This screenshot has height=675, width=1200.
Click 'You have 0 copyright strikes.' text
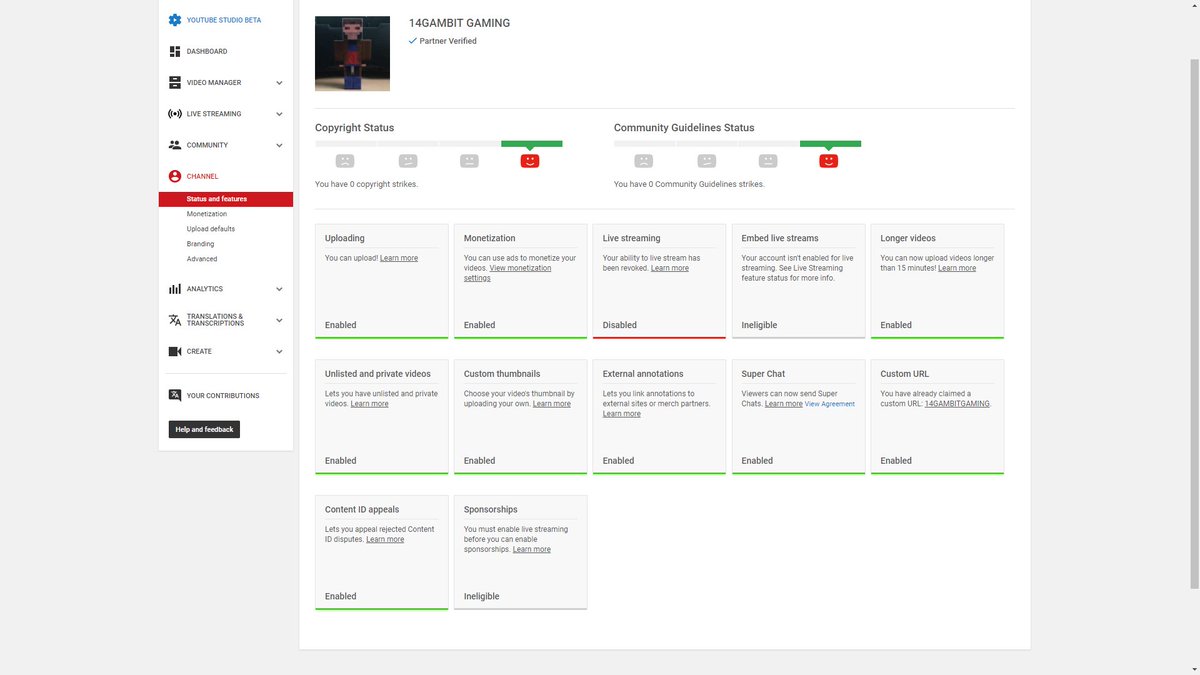pyautogui.click(x=367, y=184)
